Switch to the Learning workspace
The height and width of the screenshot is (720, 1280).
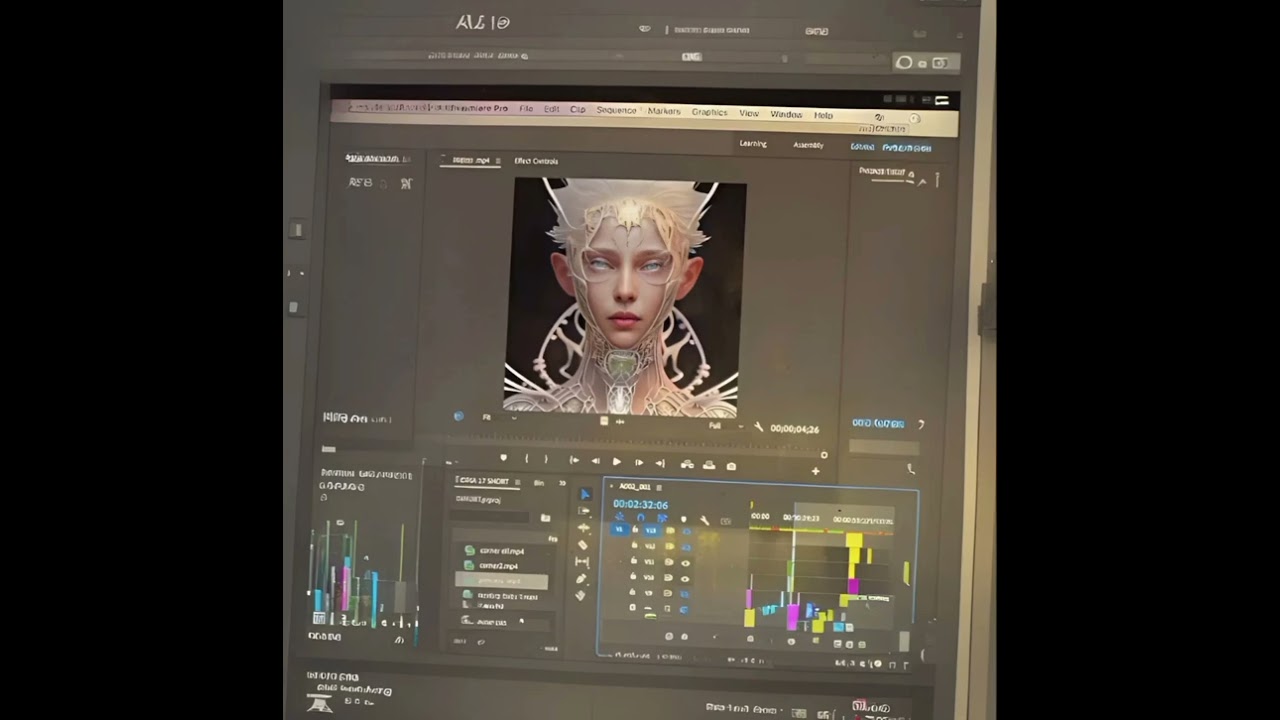pyautogui.click(x=753, y=144)
